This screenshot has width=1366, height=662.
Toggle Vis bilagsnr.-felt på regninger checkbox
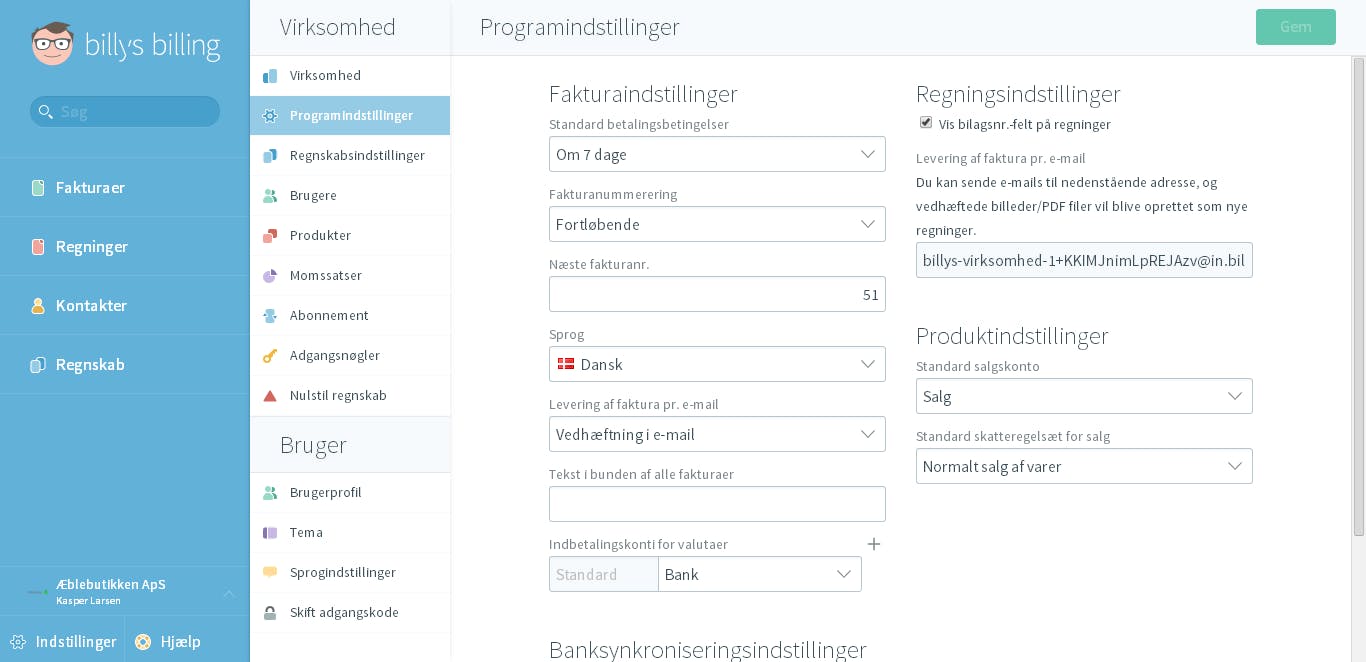(x=926, y=123)
